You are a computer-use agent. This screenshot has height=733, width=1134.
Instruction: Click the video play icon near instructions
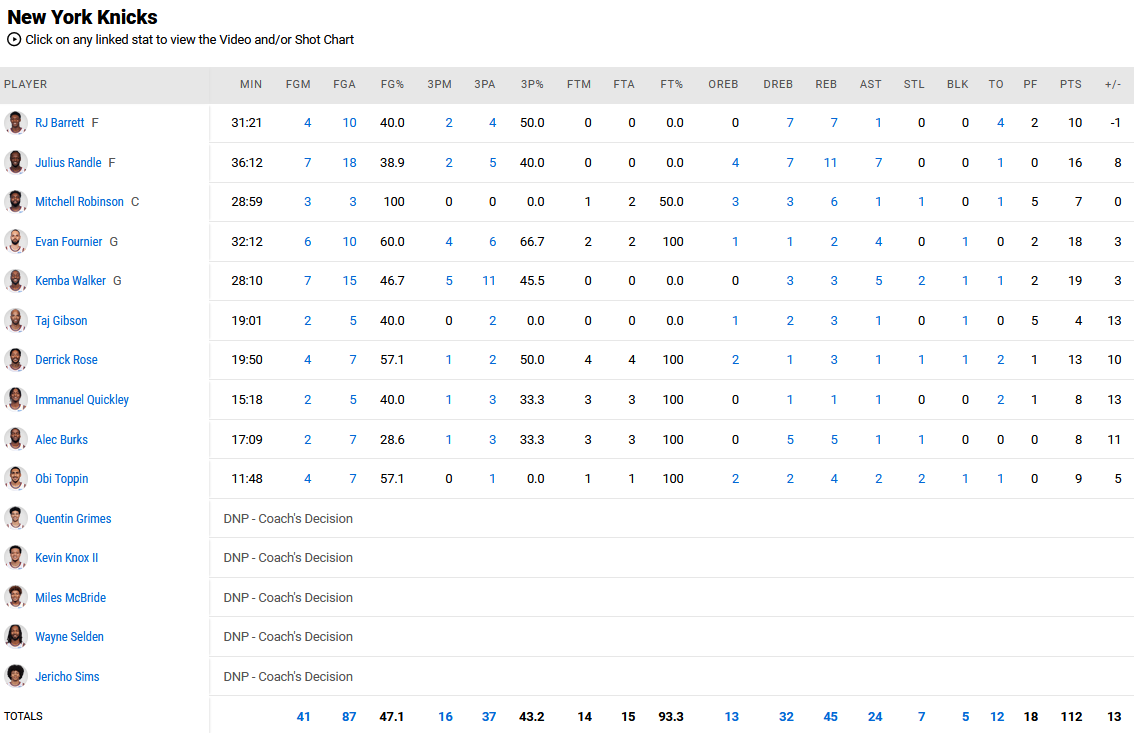(x=14, y=40)
